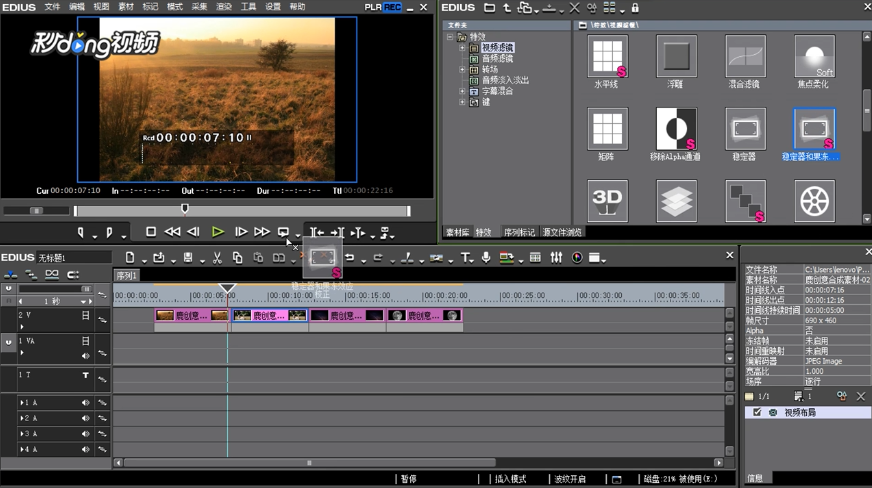Expand the 视频滤镜 tree node
The width and height of the screenshot is (872, 488).
pos(462,48)
